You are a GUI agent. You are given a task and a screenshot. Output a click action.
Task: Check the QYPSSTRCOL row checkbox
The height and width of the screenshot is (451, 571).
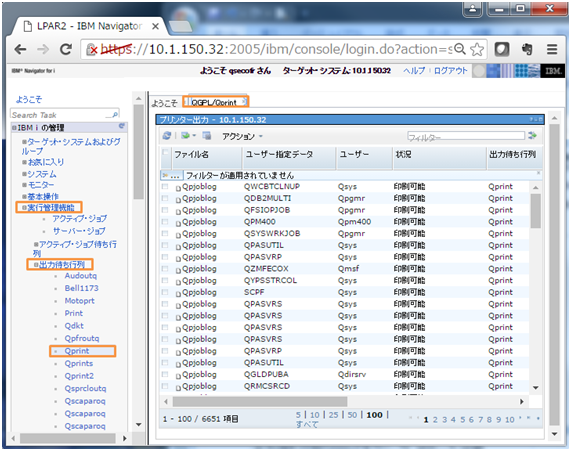tap(165, 280)
